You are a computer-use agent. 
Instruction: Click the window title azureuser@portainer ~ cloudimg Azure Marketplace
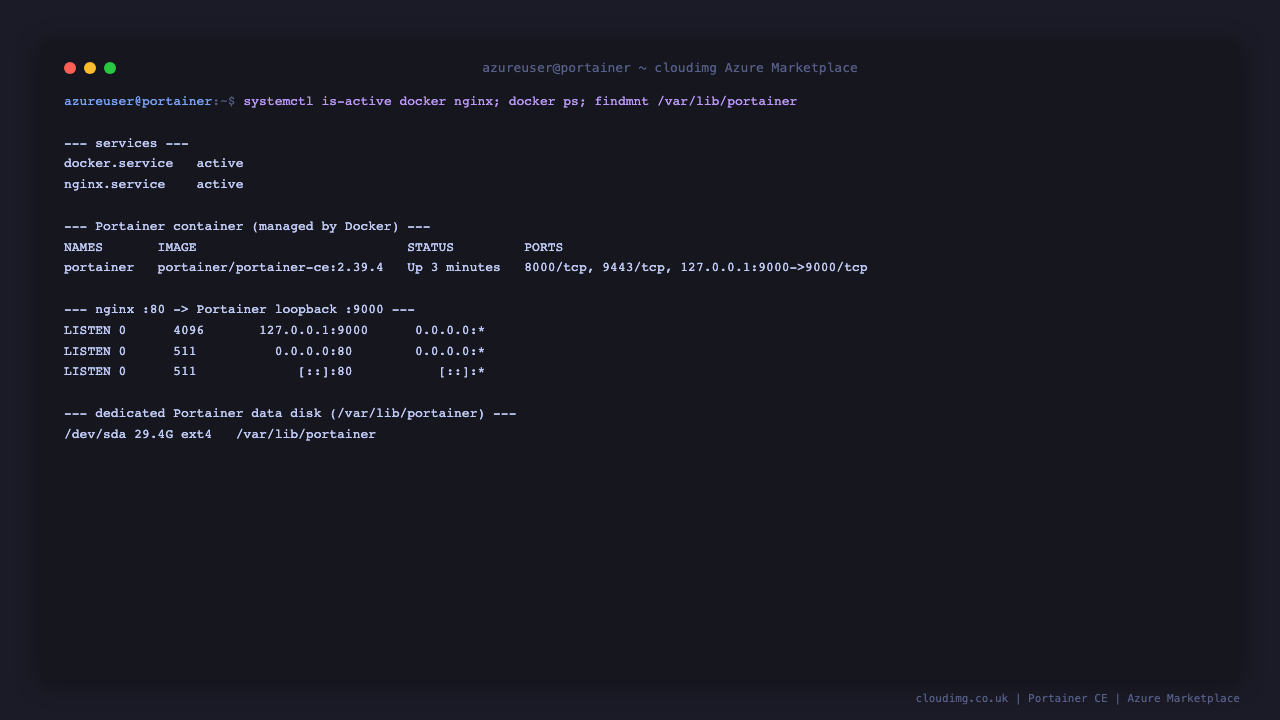[x=670, y=68]
